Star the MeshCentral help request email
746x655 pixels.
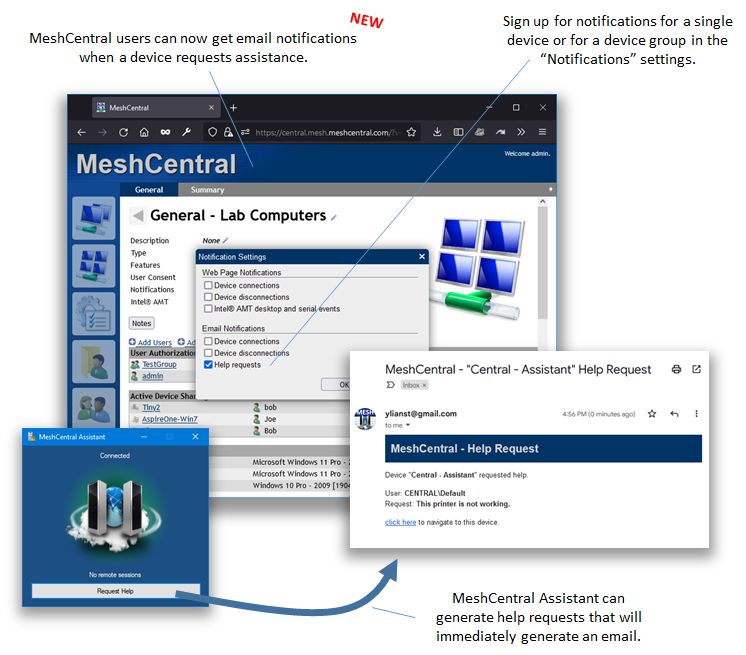point(652,413)
